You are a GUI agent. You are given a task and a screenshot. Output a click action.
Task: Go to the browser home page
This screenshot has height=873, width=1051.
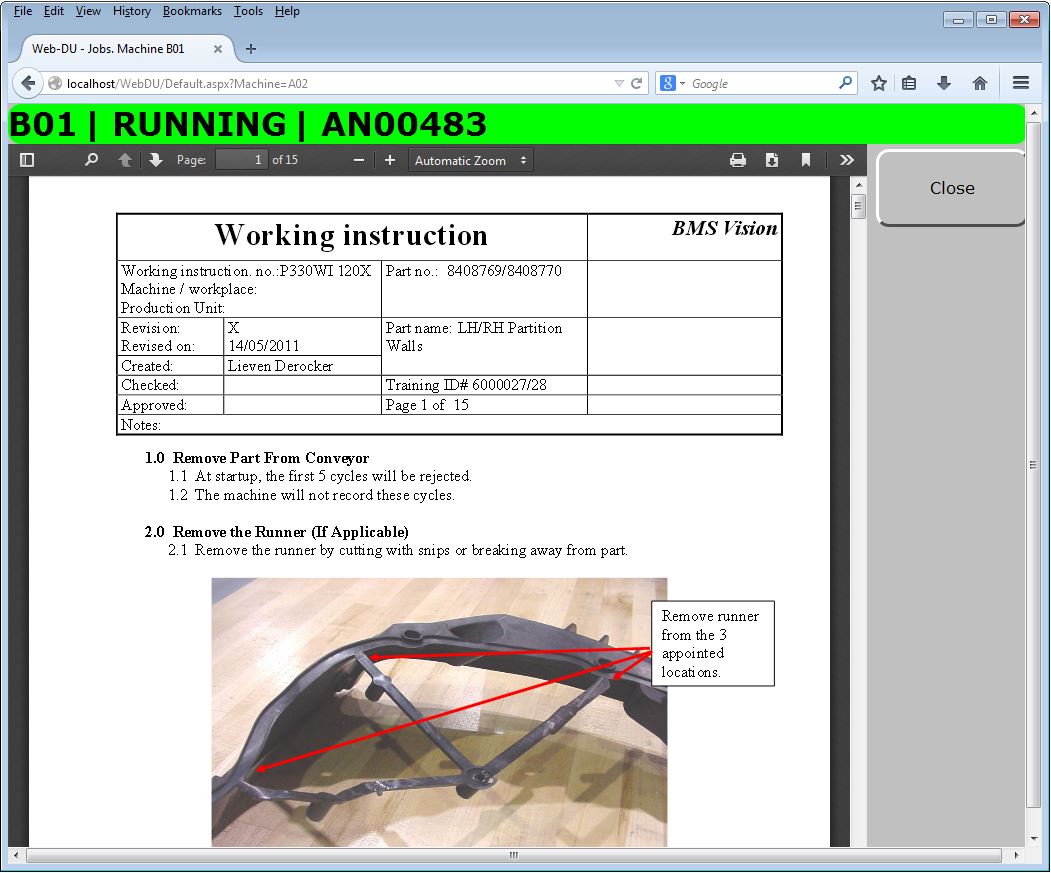[980, 83]
